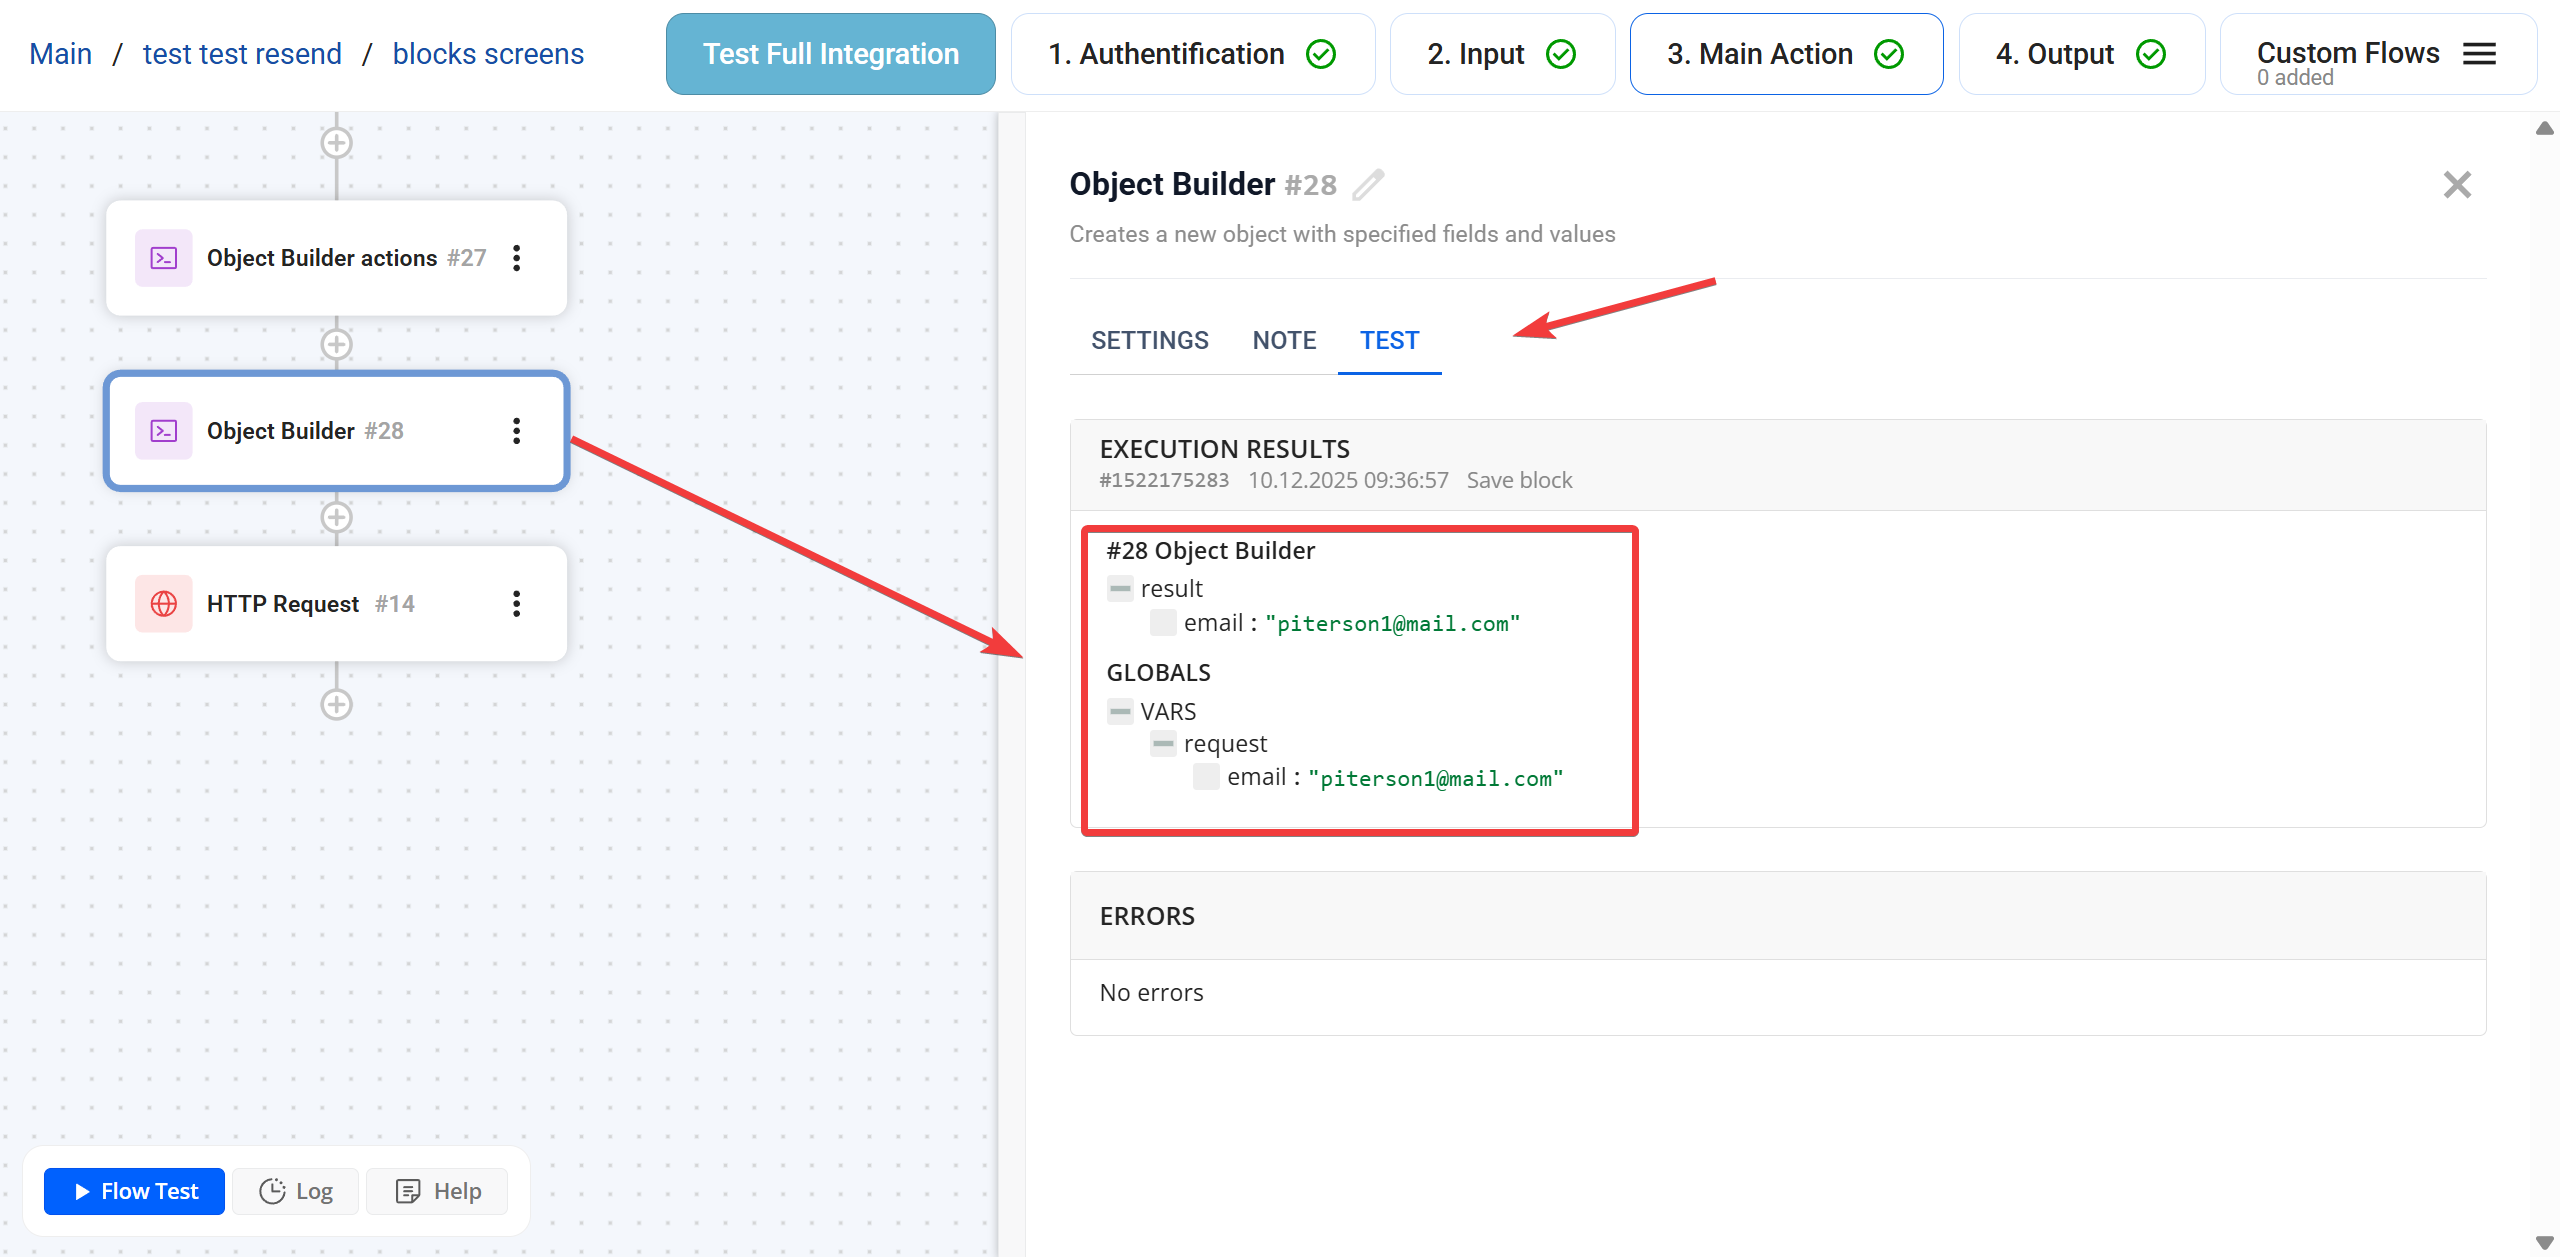The image size is (2560, 1257).
Task: Open the 4. Output step
Action: tap(2080, 54)
